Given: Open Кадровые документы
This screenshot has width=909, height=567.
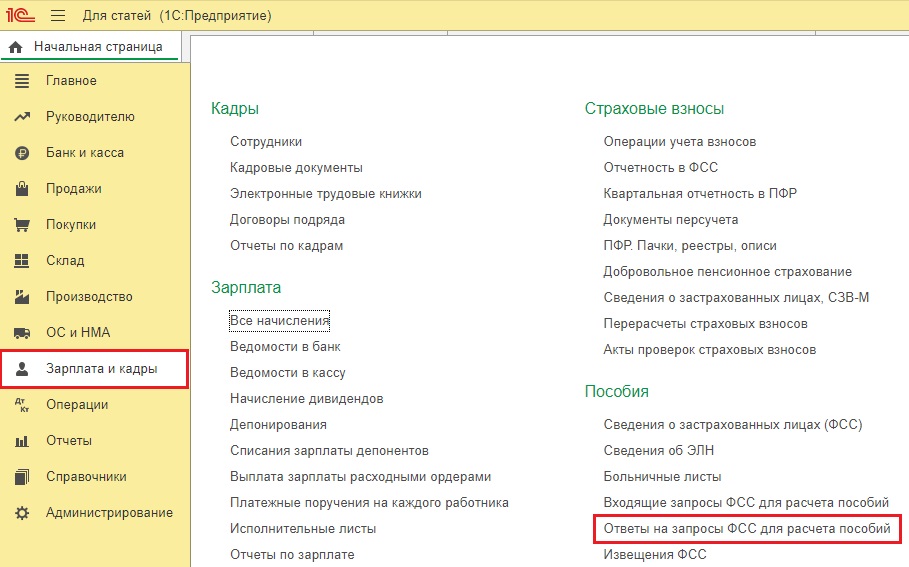Looking at the screenshot, I should (296, 168).
